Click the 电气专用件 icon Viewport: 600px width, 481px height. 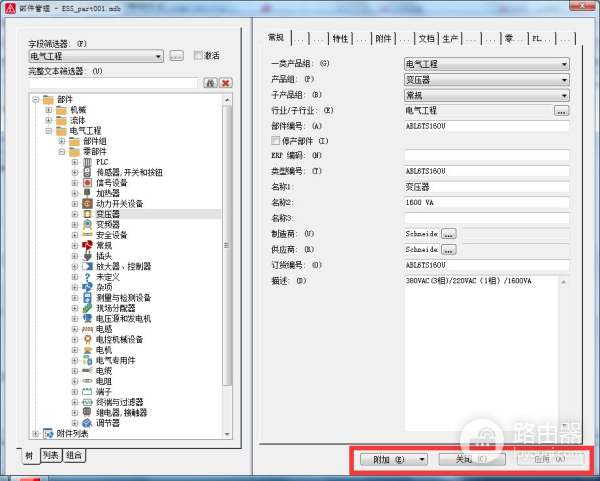coord(87,360)
